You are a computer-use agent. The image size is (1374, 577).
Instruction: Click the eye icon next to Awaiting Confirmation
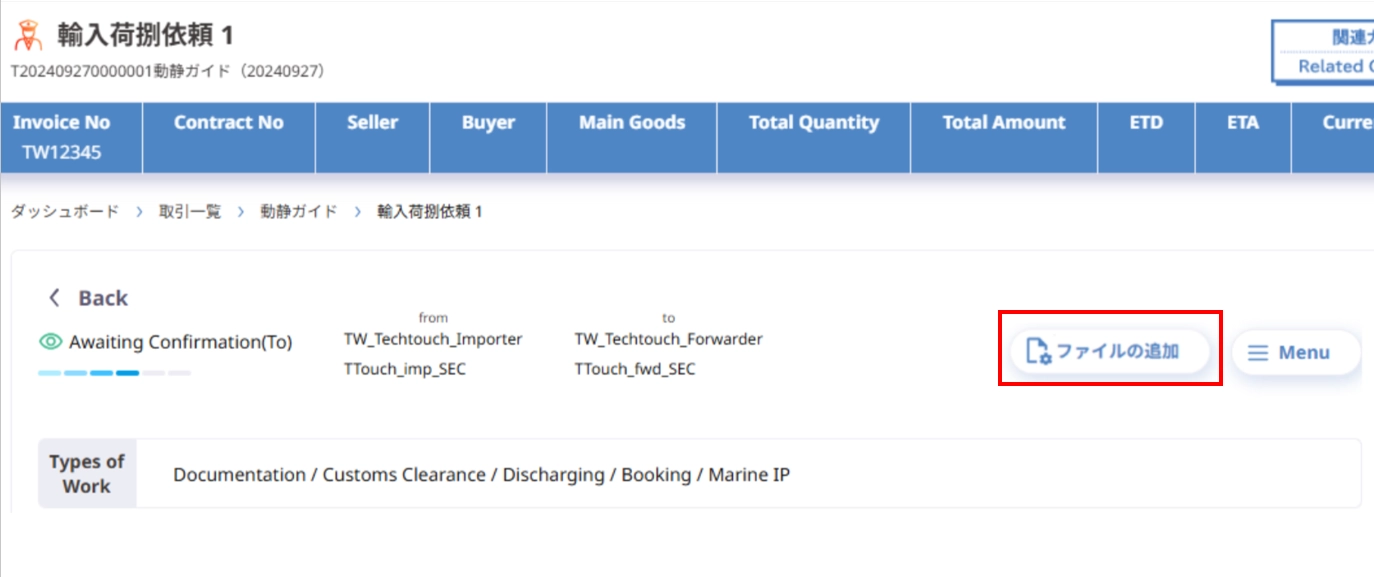tap(51, 342)
